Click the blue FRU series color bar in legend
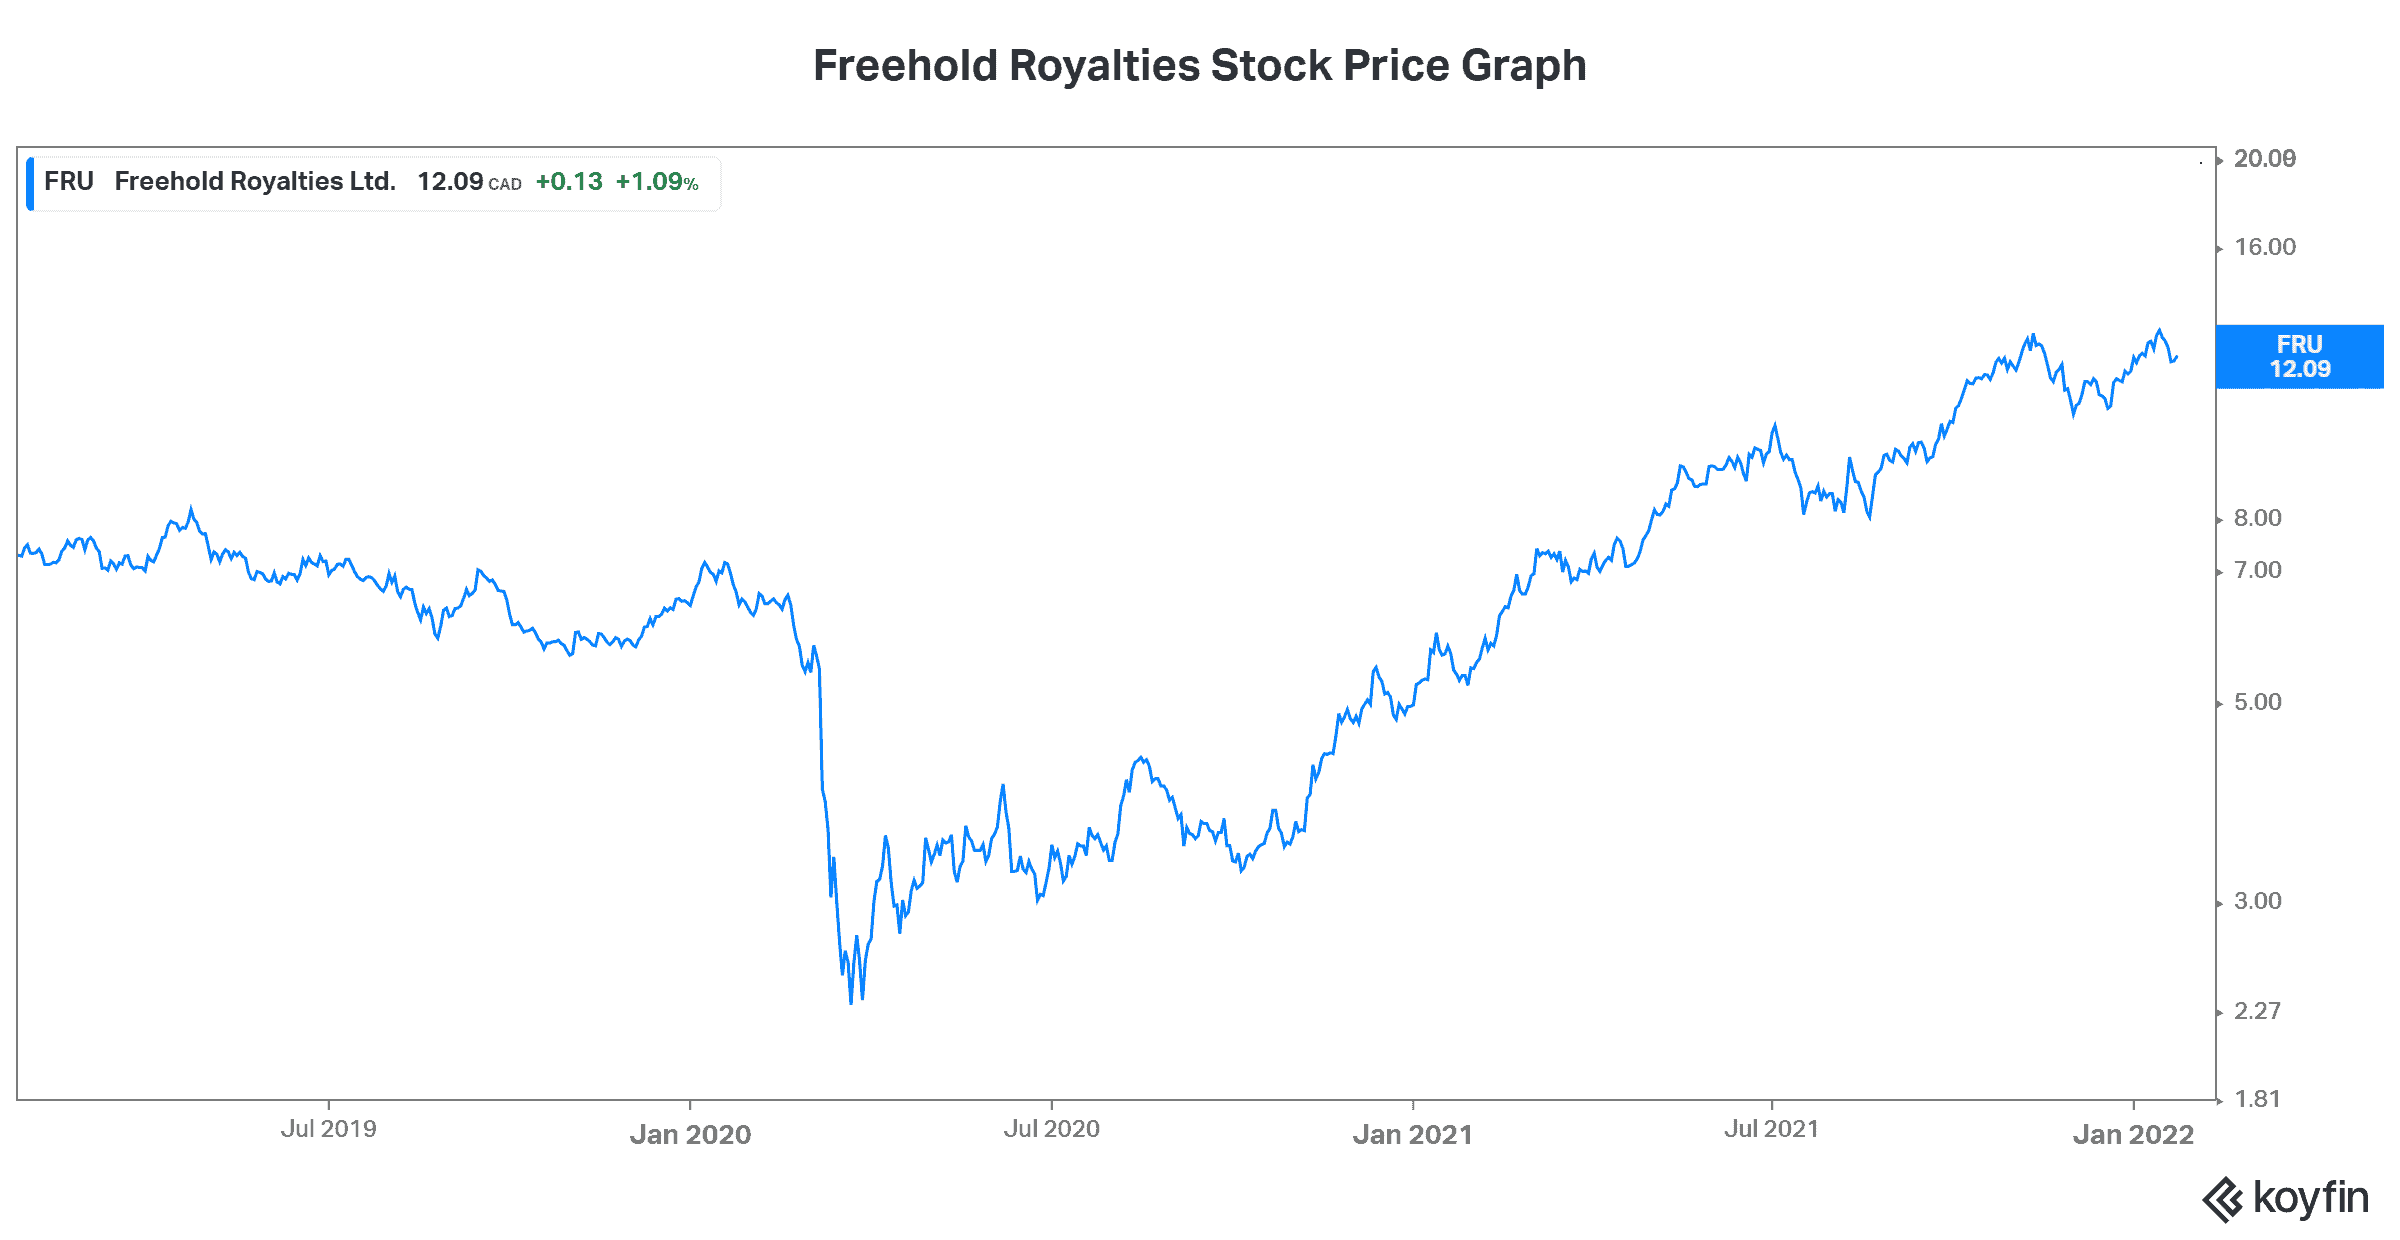 click(30, 183)
